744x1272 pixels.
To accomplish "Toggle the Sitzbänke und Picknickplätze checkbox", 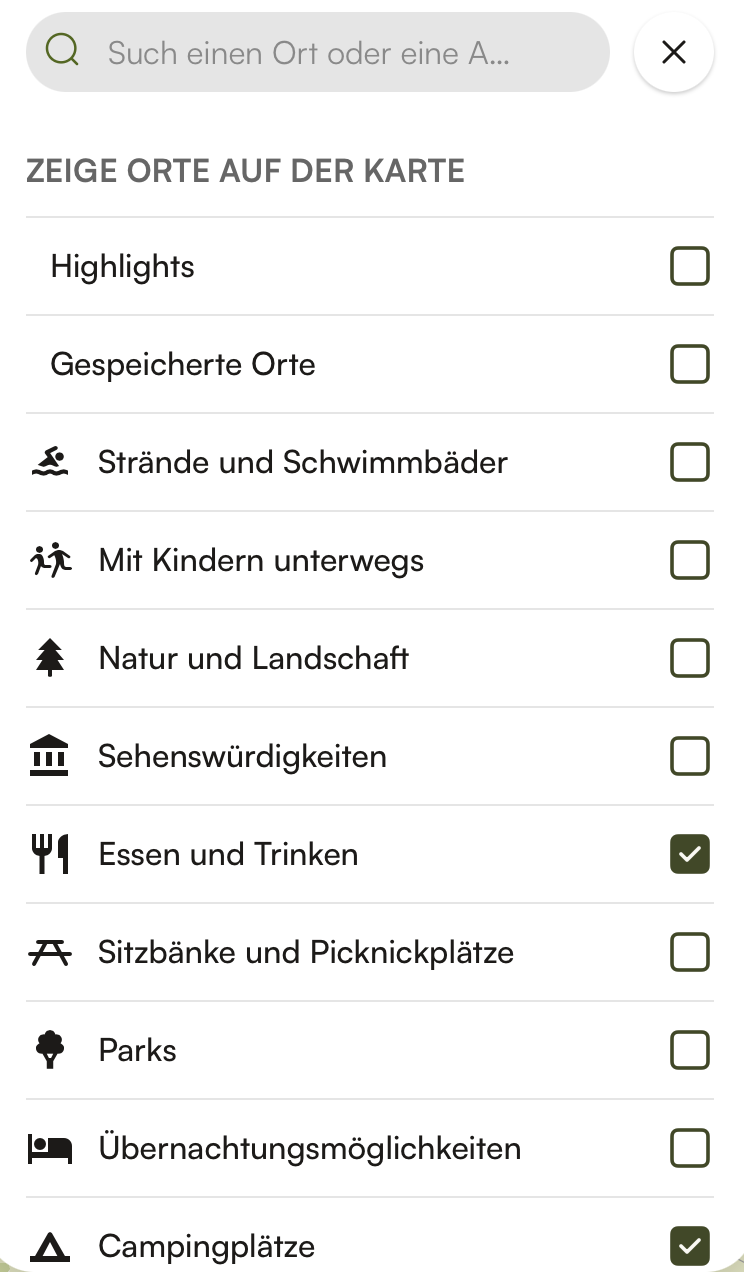I will click(689, 952).
